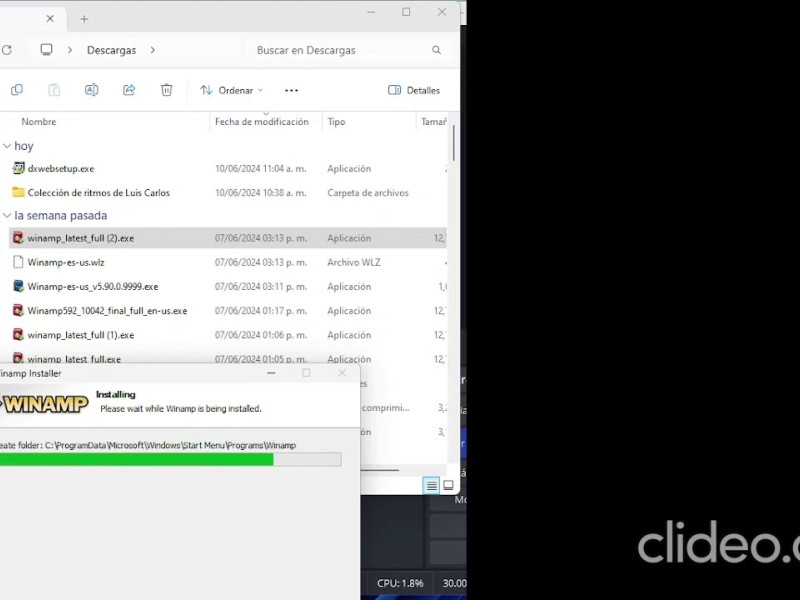800x600 pixels.
Task: Click the green installer progress bar
Action: pyautogui.click(x=170, y=459)
